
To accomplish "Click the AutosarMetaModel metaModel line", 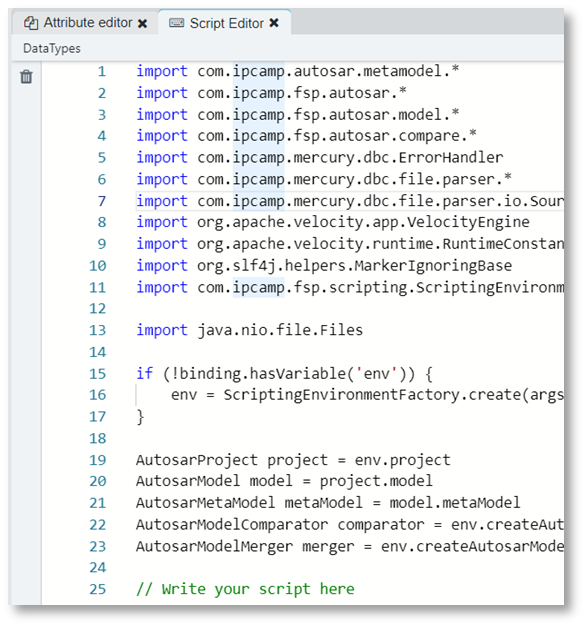I will coord(328,503).
